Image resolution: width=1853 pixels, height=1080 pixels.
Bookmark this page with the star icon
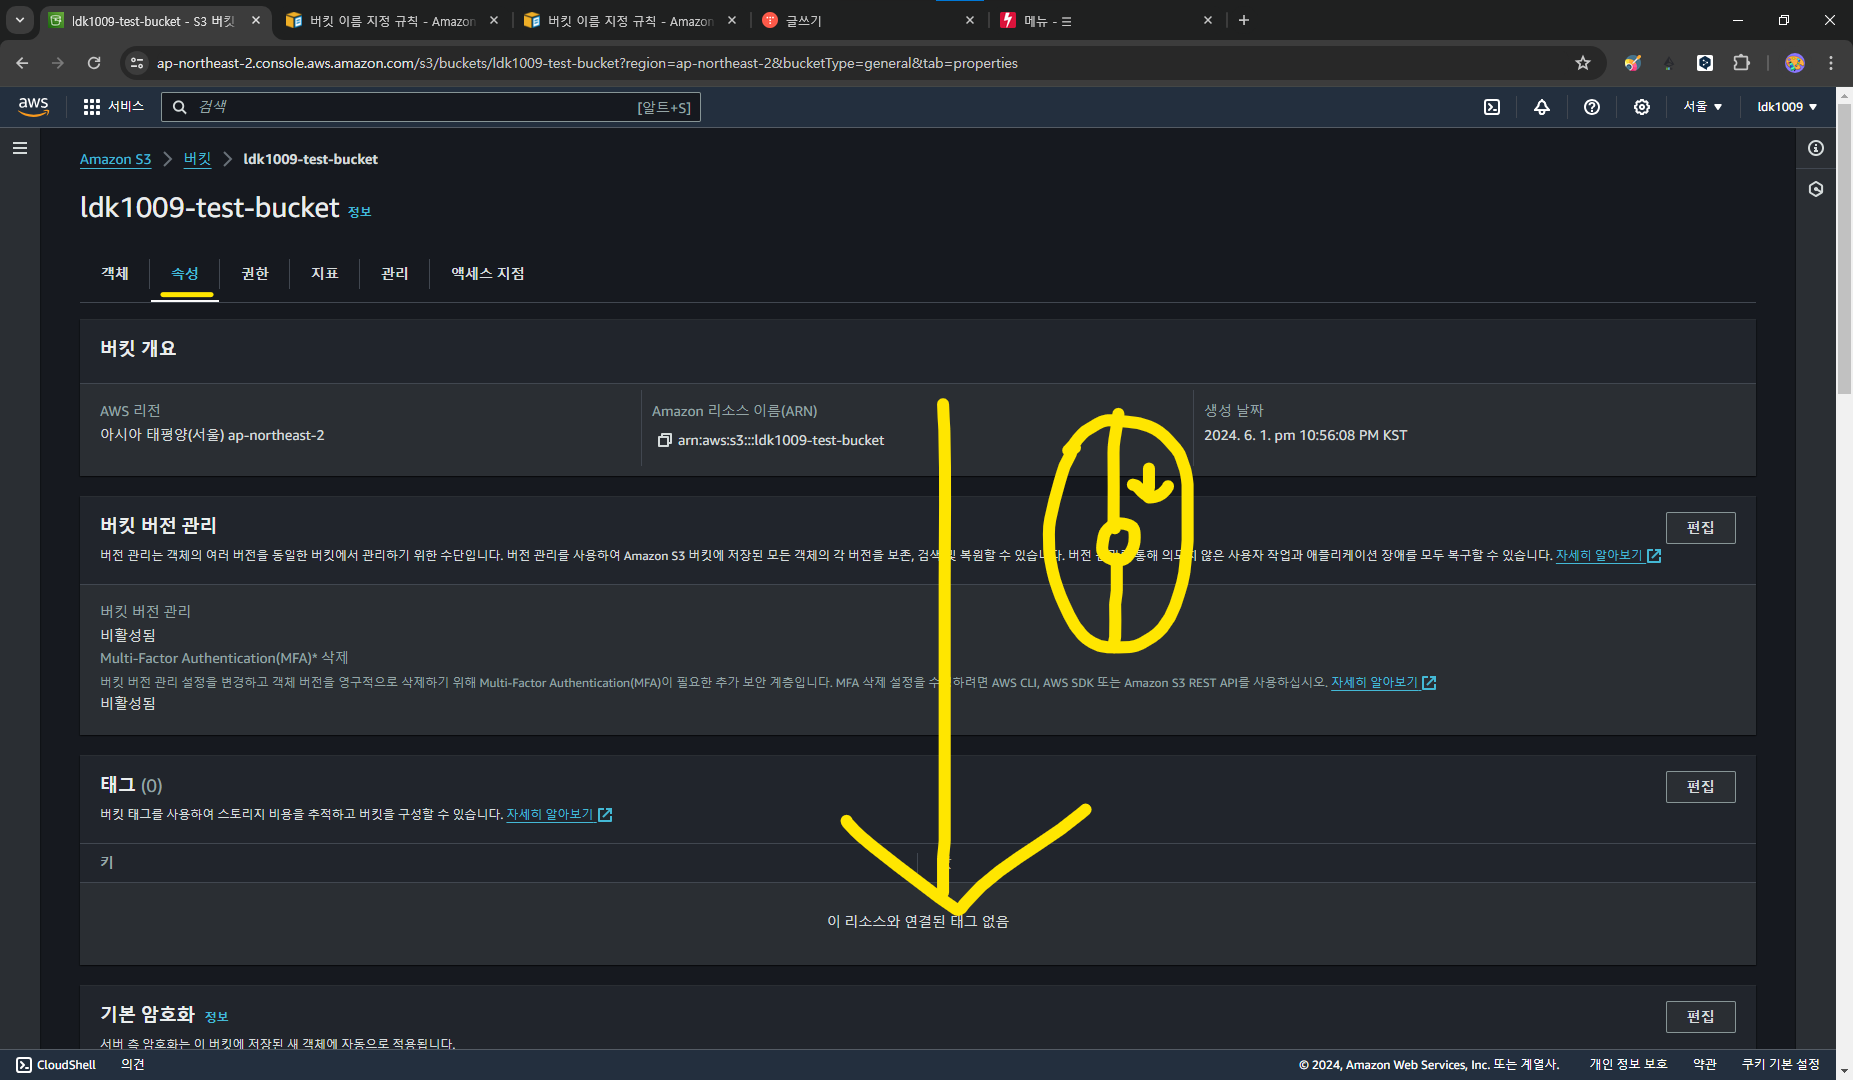pyautogui.click(x=1583, y=63)
